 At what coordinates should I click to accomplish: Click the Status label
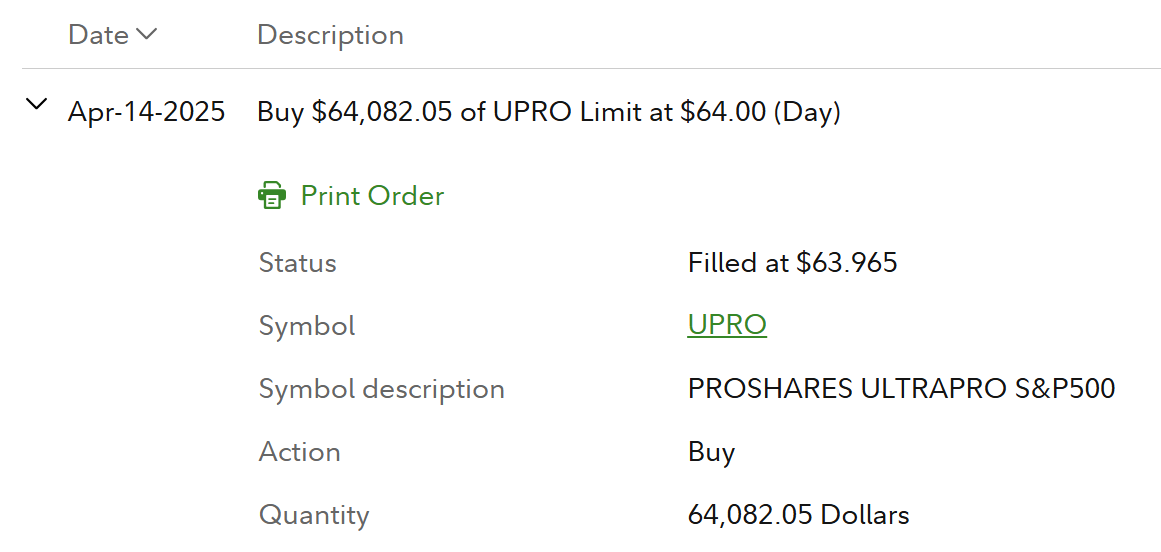click(297, 263)
